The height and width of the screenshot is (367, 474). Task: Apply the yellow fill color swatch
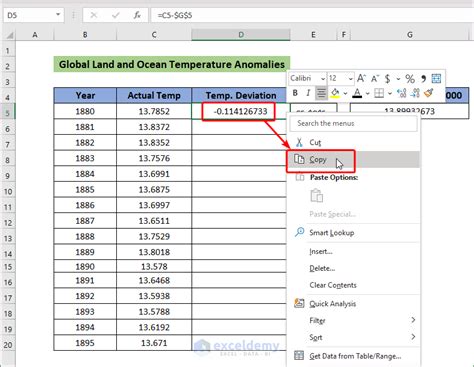click(335, 93)
